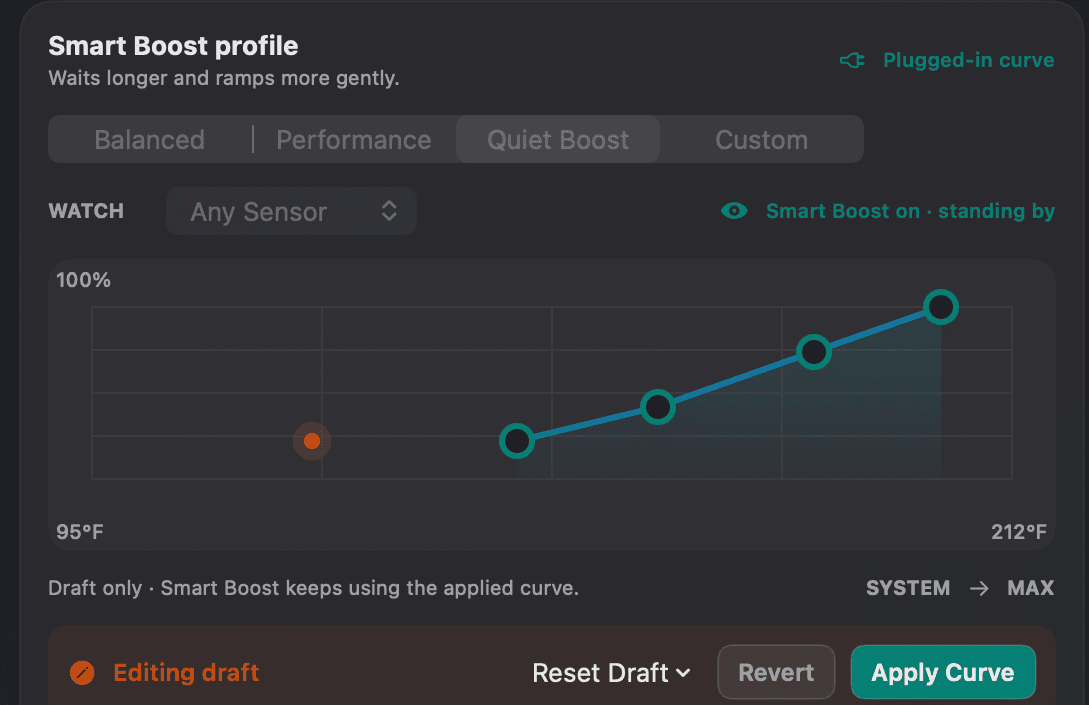Select the second curve control point
The width and height of the screenshot is (1089, 705).
658,407
